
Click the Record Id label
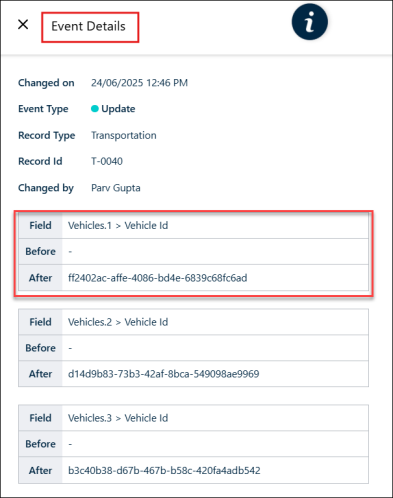tap(40, 161)
